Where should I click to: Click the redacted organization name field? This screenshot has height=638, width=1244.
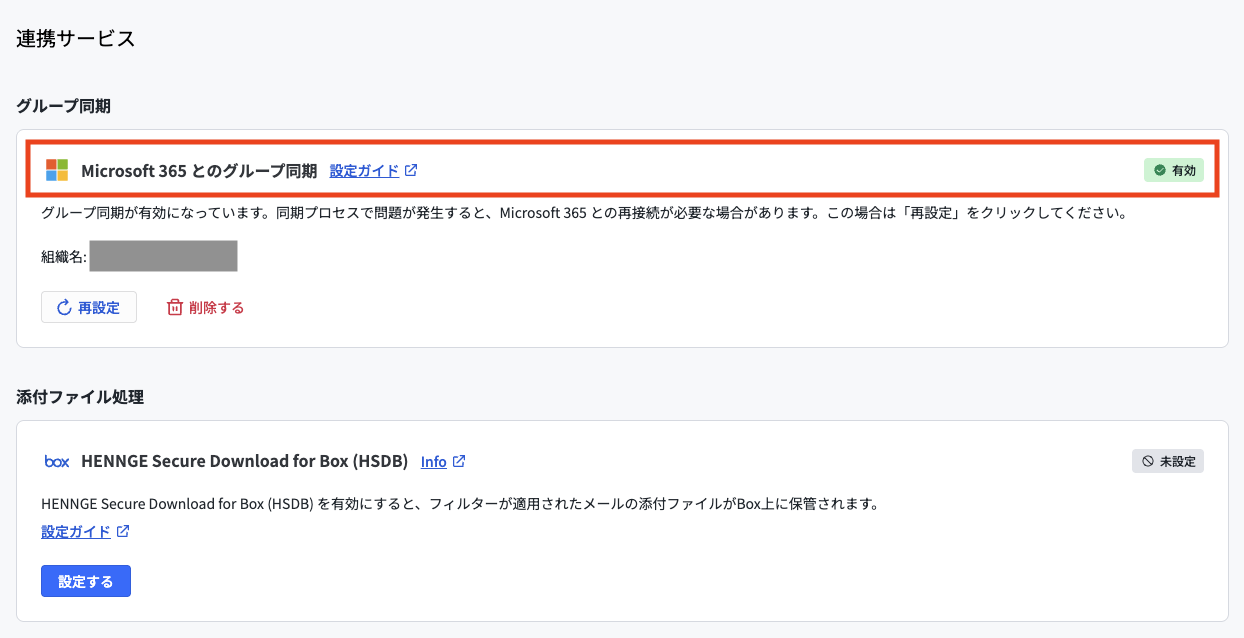[x=164, y=256]
